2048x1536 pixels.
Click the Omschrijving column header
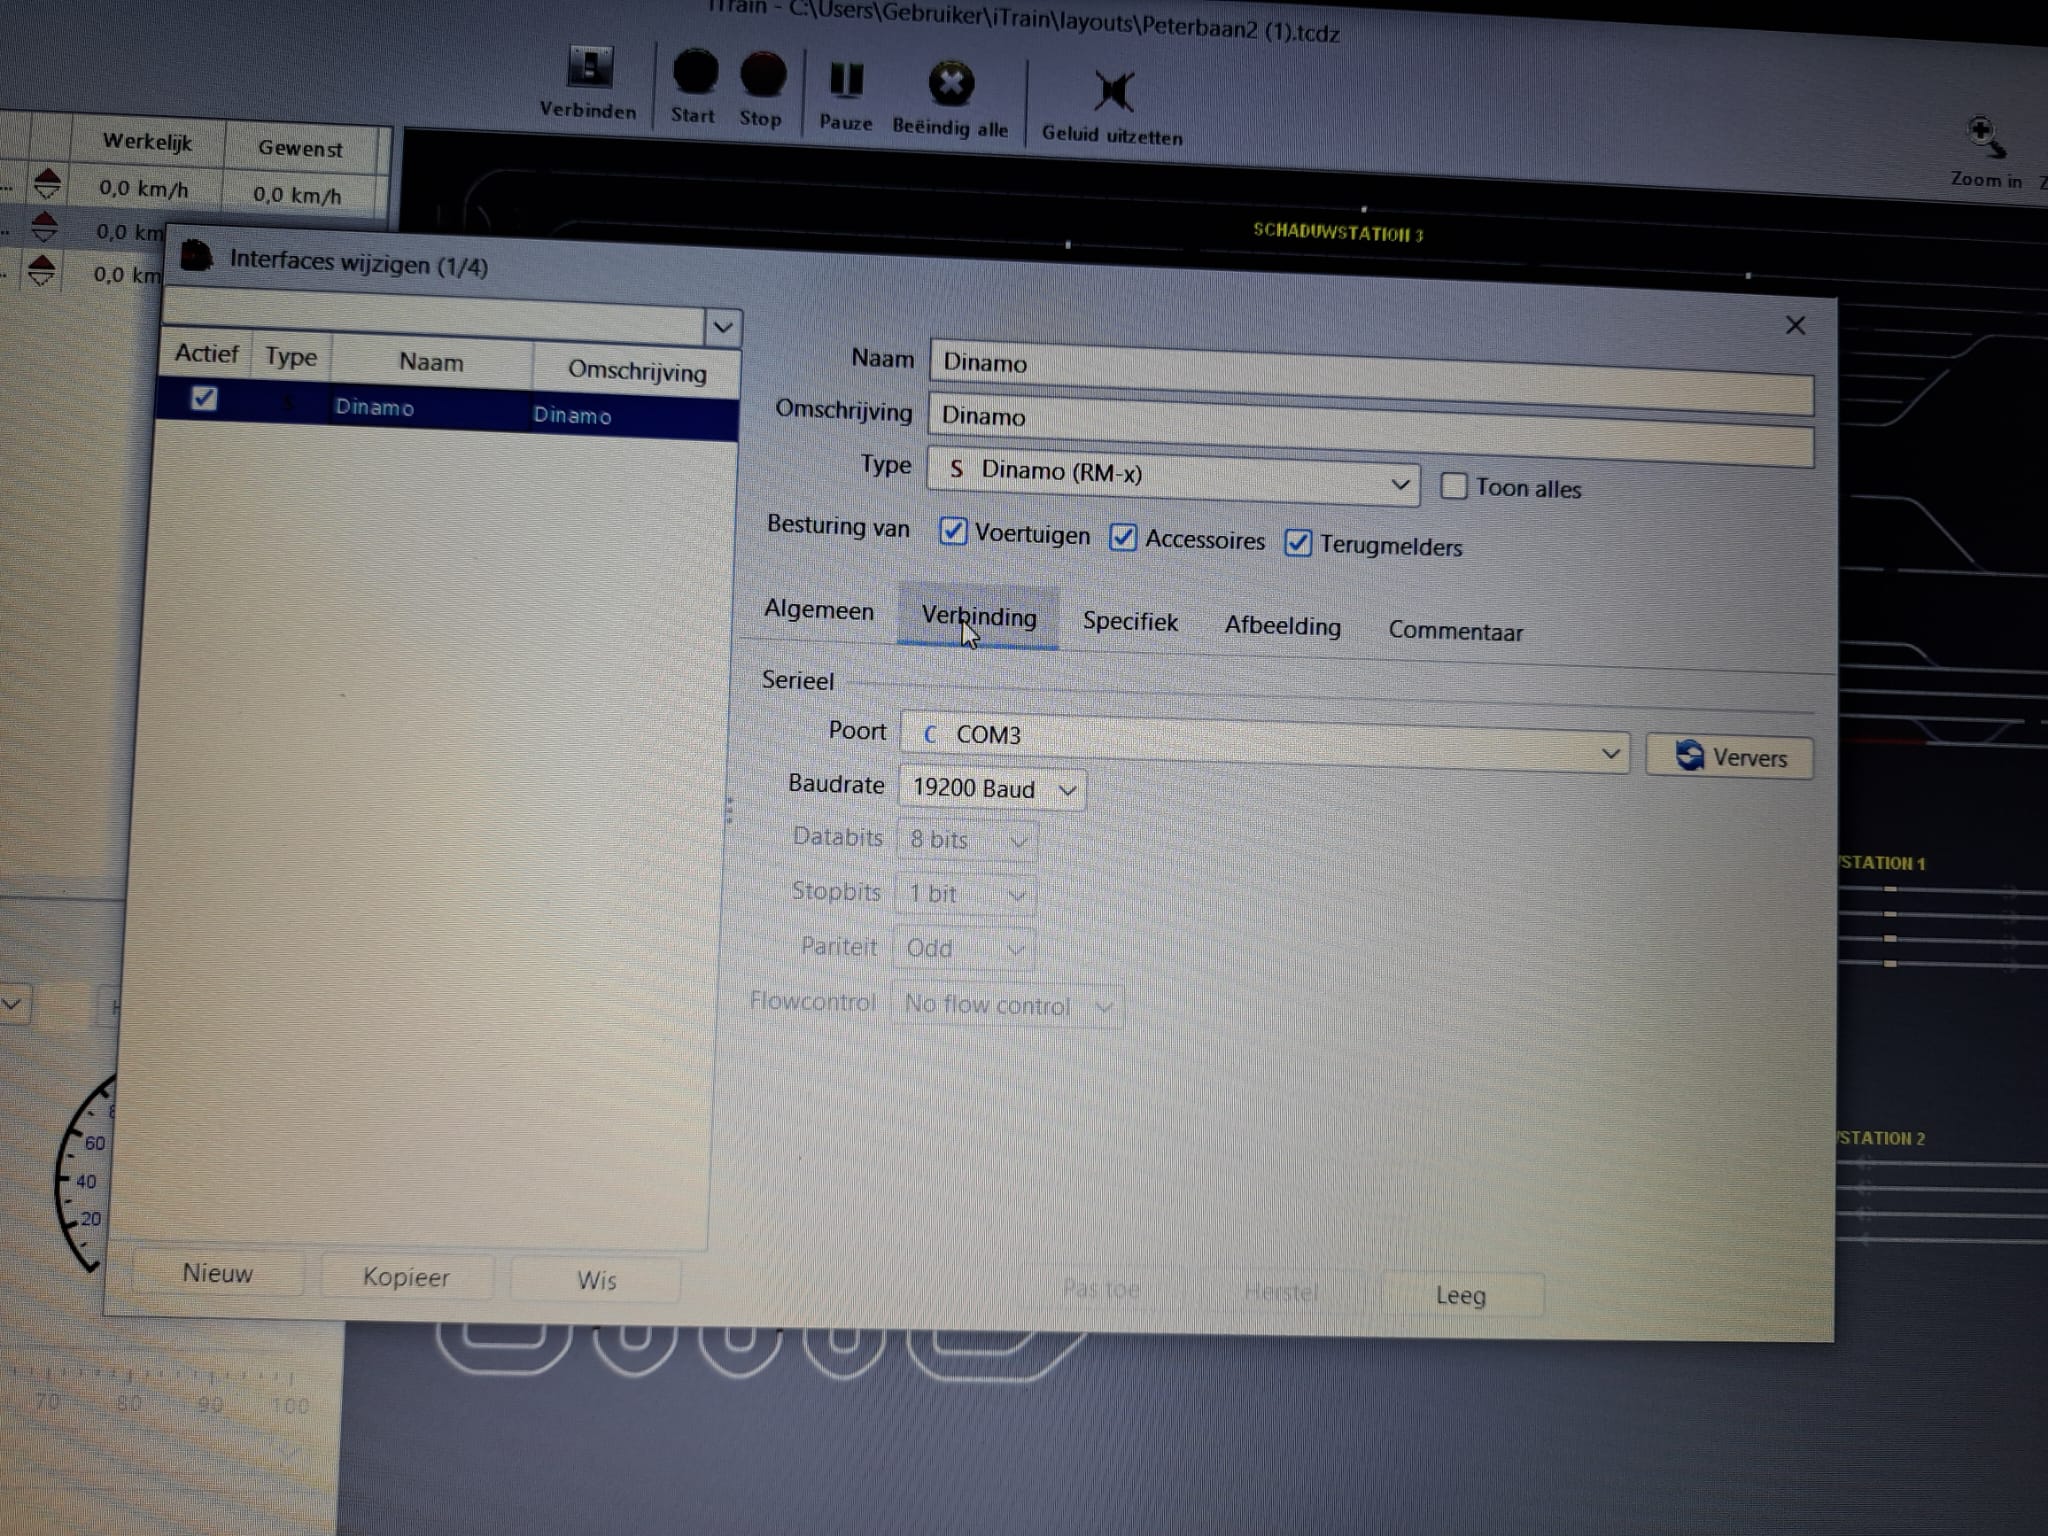(x=637, y=370)
